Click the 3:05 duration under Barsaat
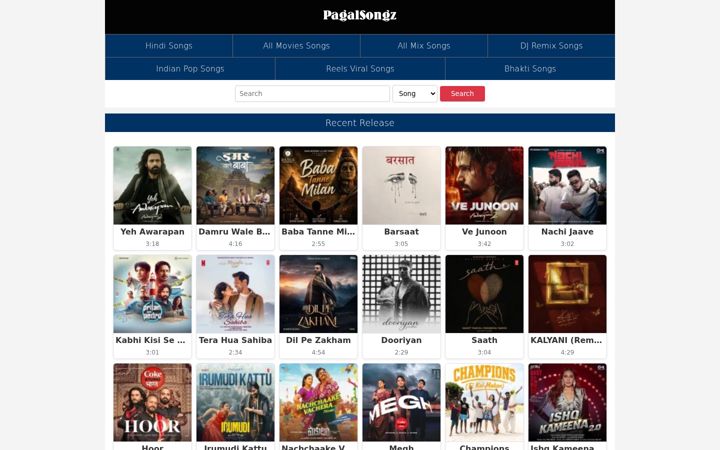 [401, 244]
